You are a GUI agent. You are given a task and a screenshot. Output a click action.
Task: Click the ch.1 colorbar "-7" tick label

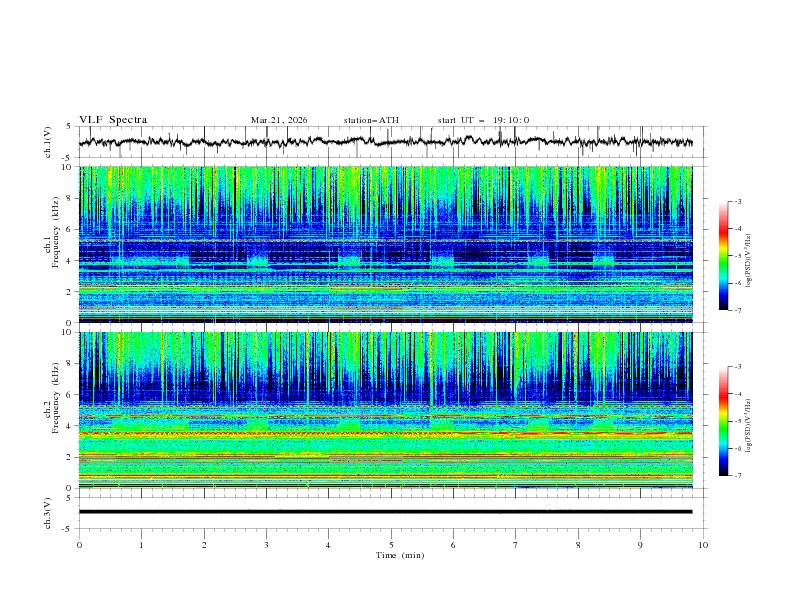(x=737, y=310)
